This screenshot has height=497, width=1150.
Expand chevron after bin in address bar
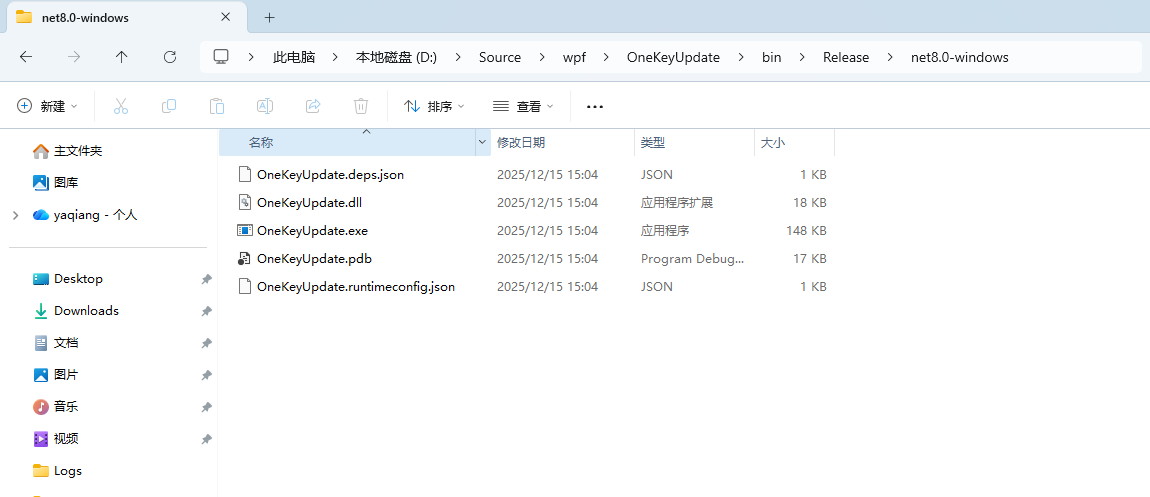[802, 57]
